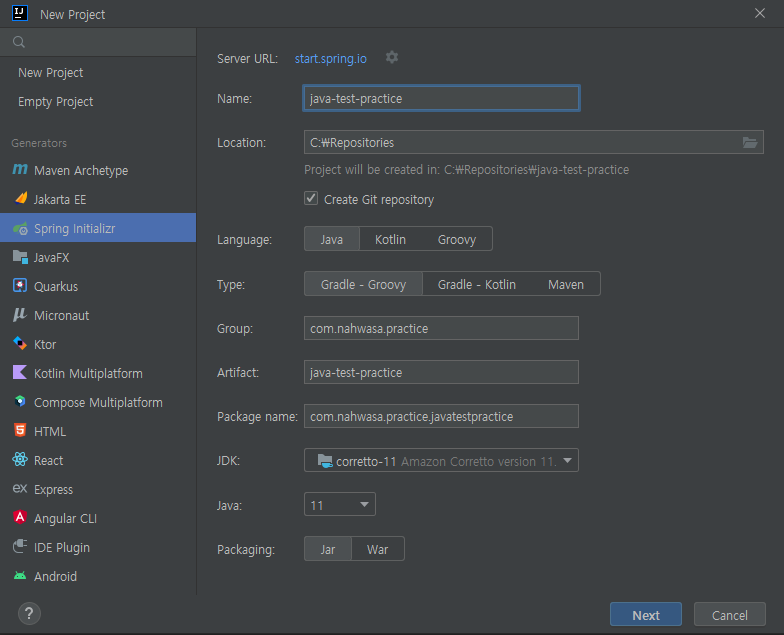Select the Compose Multiplatform generator label

coord(98,402)
